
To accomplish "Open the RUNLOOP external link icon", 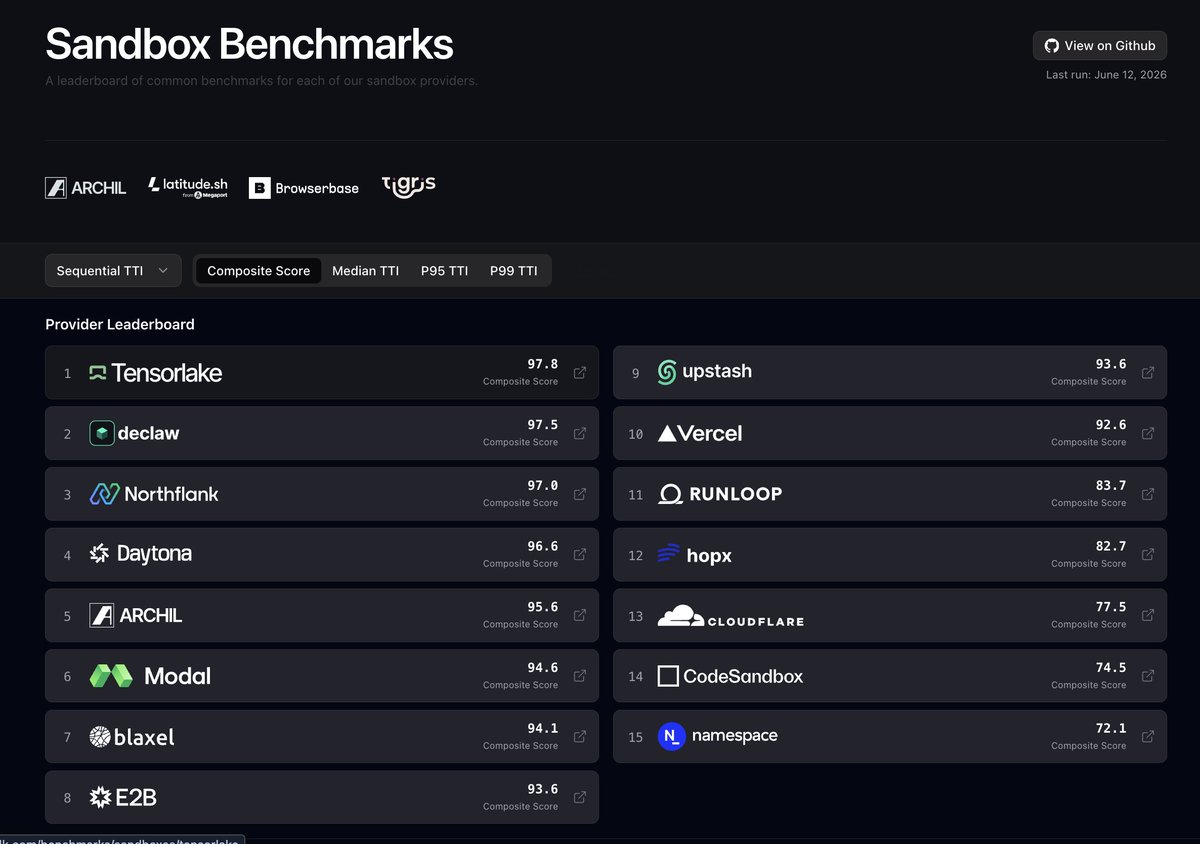I will point(1148,494).
